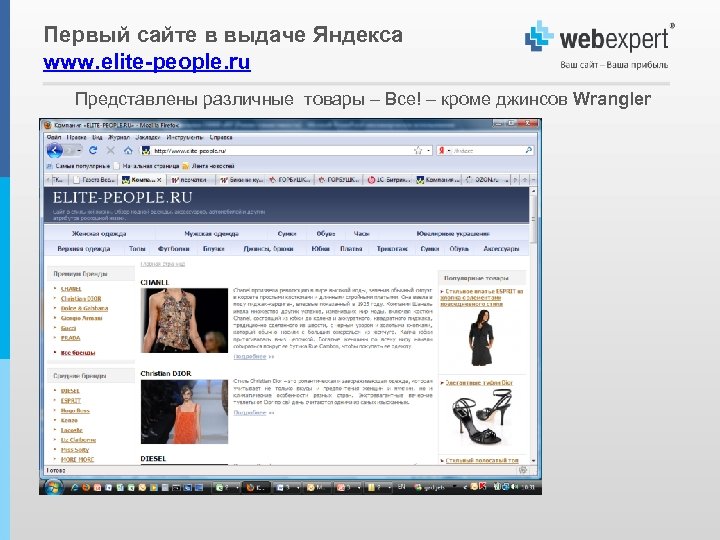Click the Windows Start orb
The height and width of the screenshot is (540, 720).
pyautogui.click(x=52, y=487)
